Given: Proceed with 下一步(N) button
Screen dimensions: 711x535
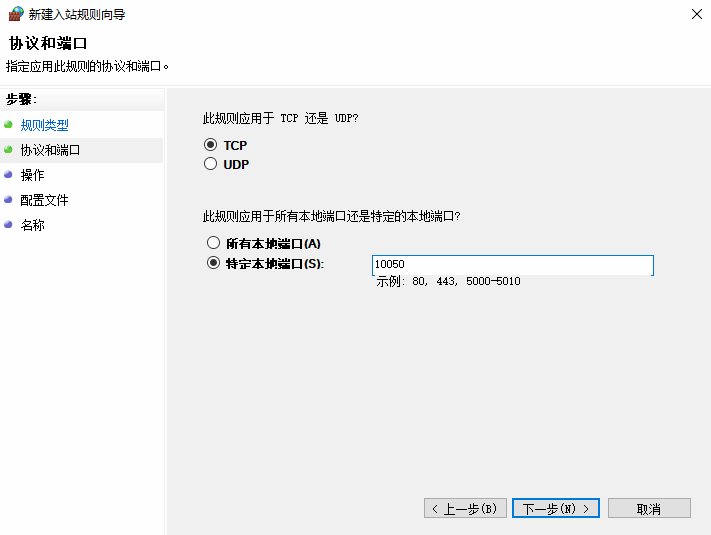Looking at the screenshot, I should 556,508.
